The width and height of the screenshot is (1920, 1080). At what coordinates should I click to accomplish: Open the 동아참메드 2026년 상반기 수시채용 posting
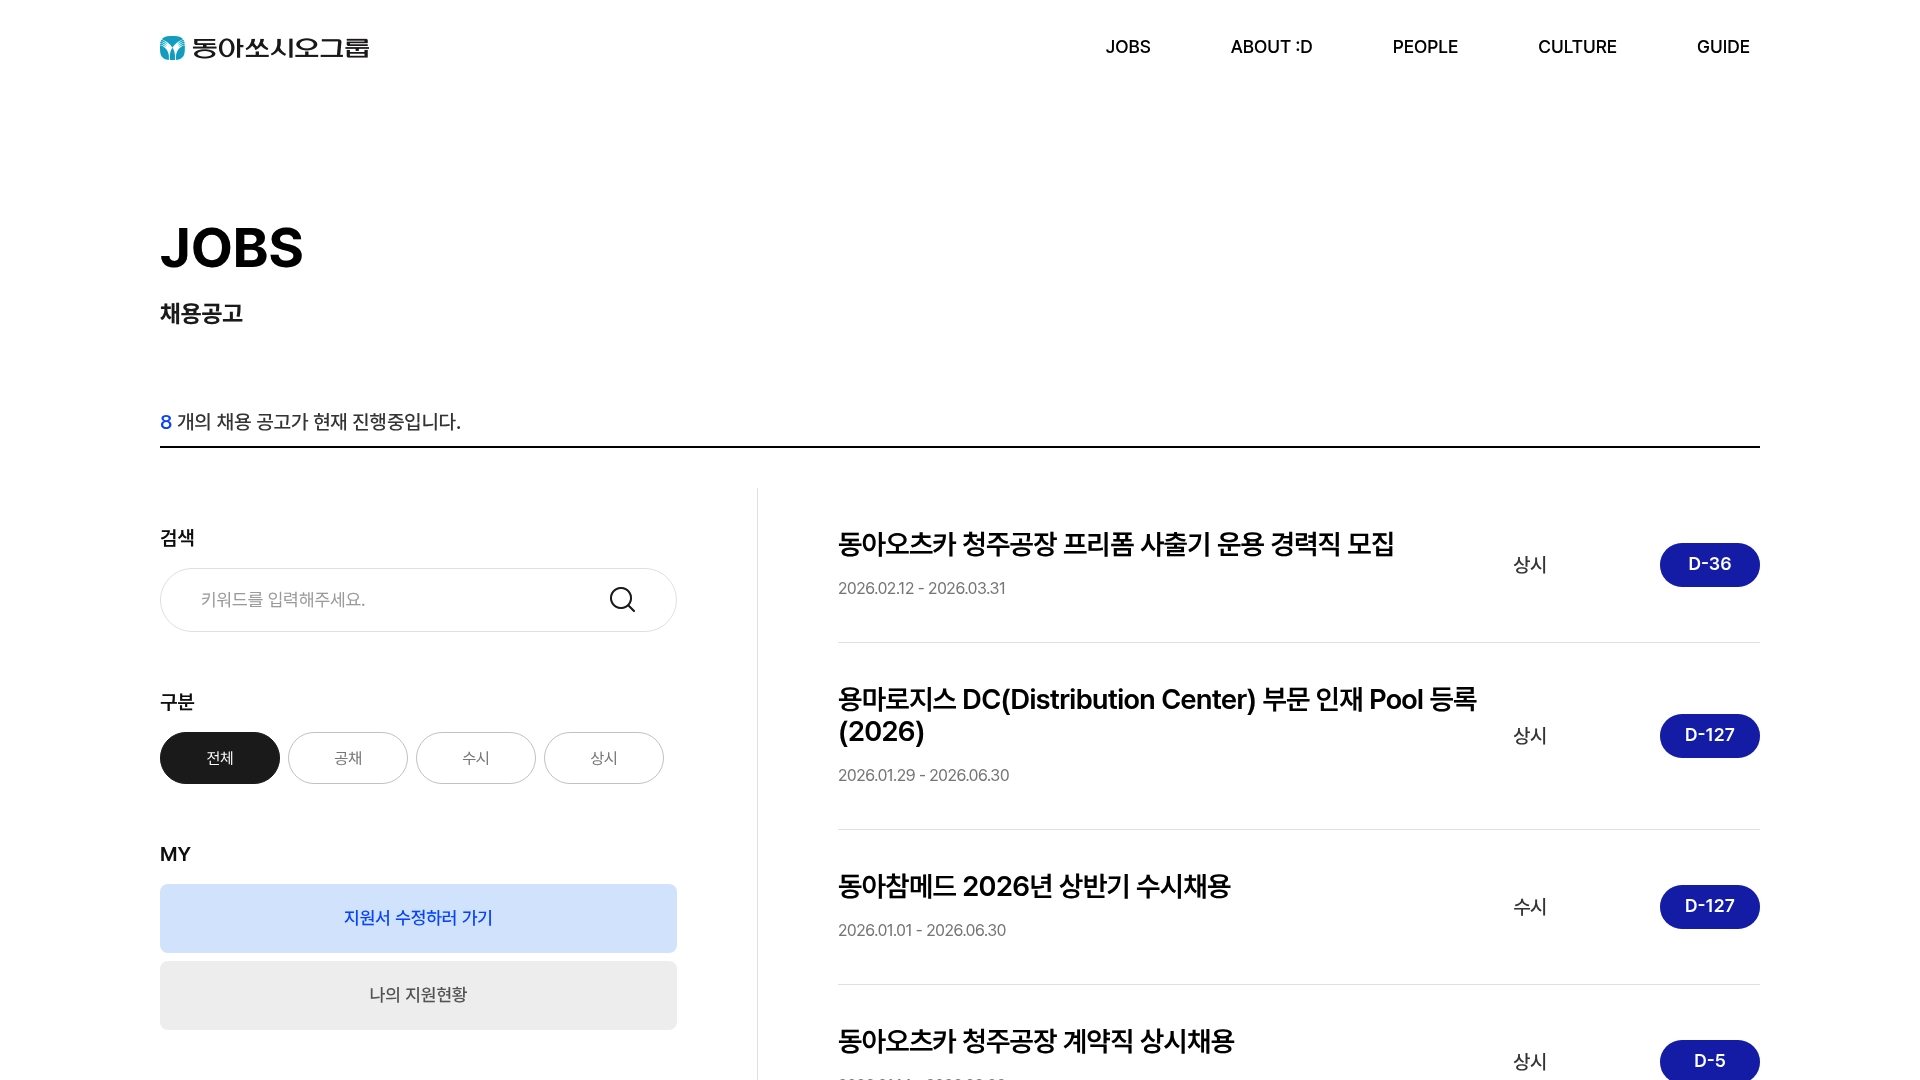[1034, 886]
